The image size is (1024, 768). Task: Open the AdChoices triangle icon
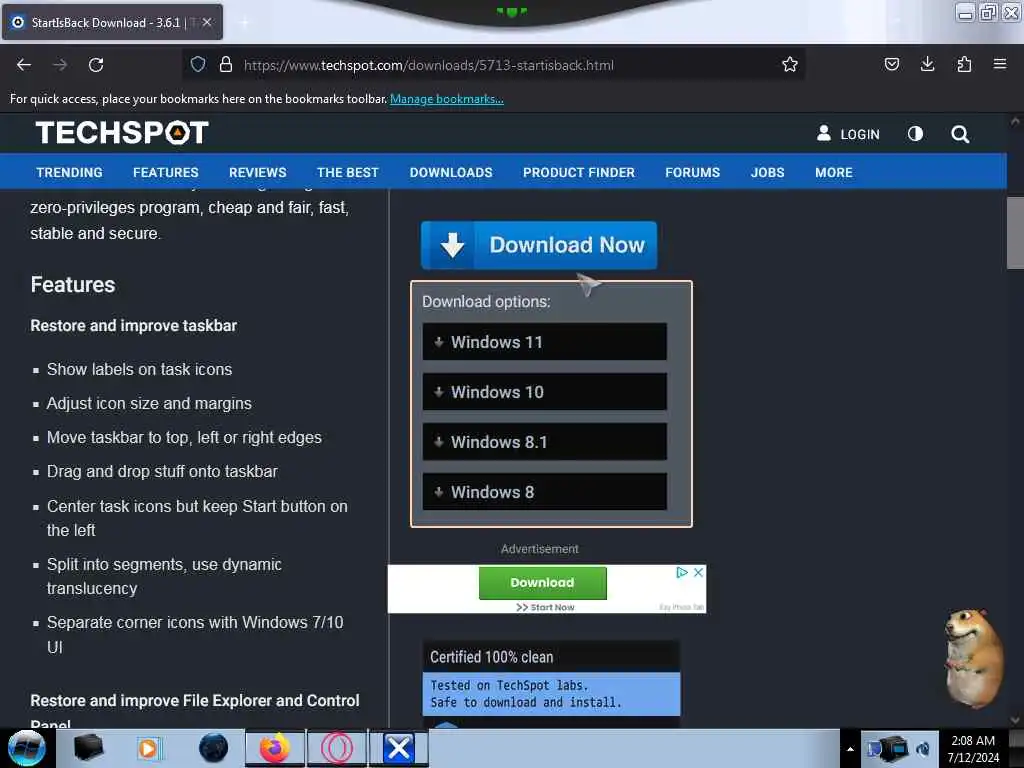coord(682,572)
